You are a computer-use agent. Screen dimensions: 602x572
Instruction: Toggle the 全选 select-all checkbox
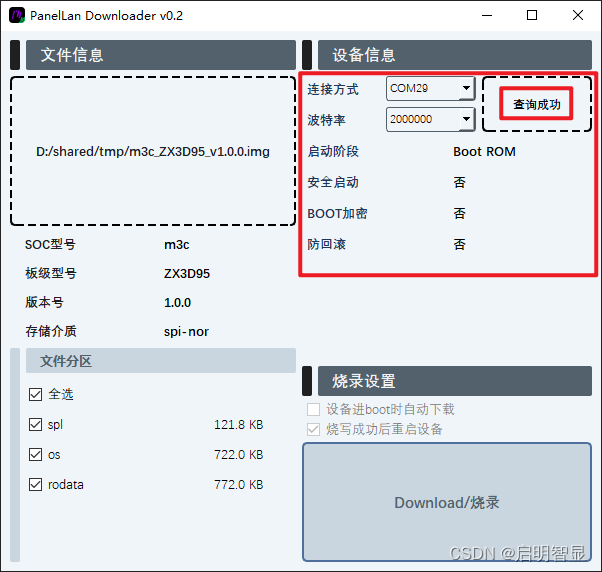click(x=36, y=394)
